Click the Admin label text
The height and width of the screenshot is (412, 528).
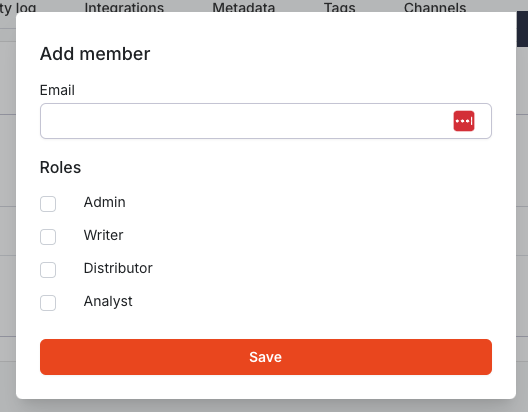pos(104,202)
